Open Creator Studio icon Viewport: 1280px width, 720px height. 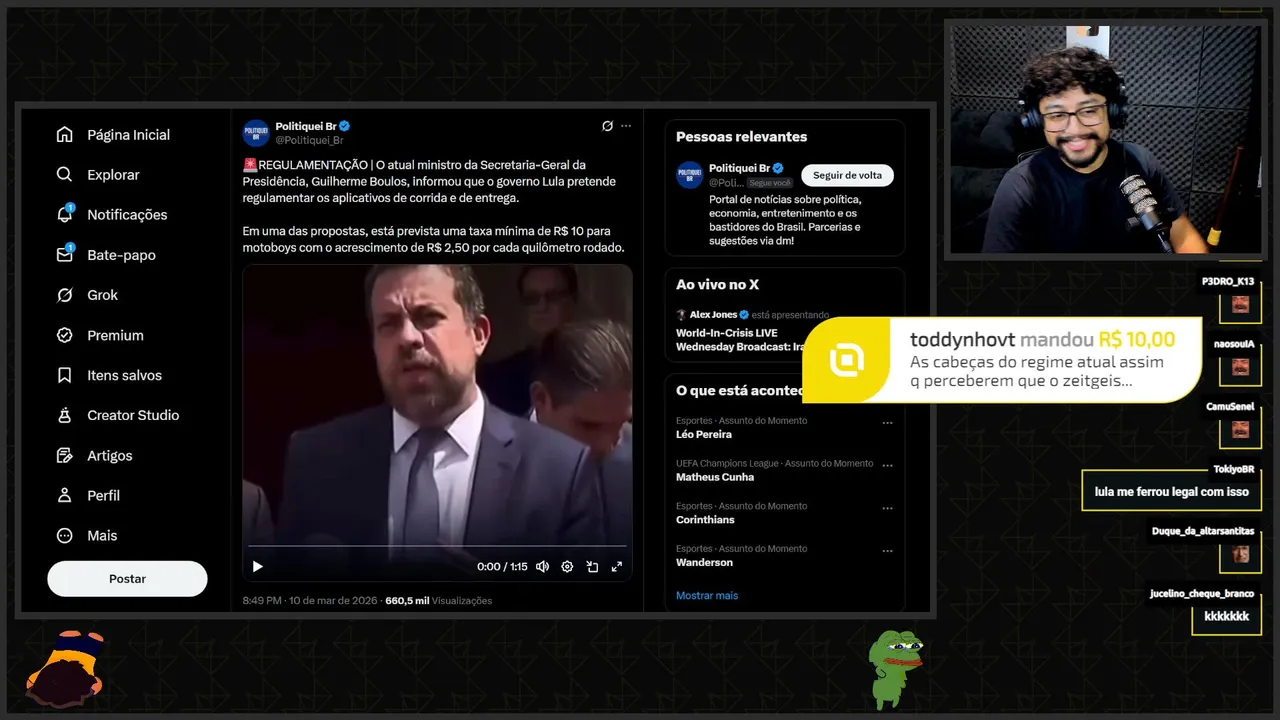[x=65, y=415]
